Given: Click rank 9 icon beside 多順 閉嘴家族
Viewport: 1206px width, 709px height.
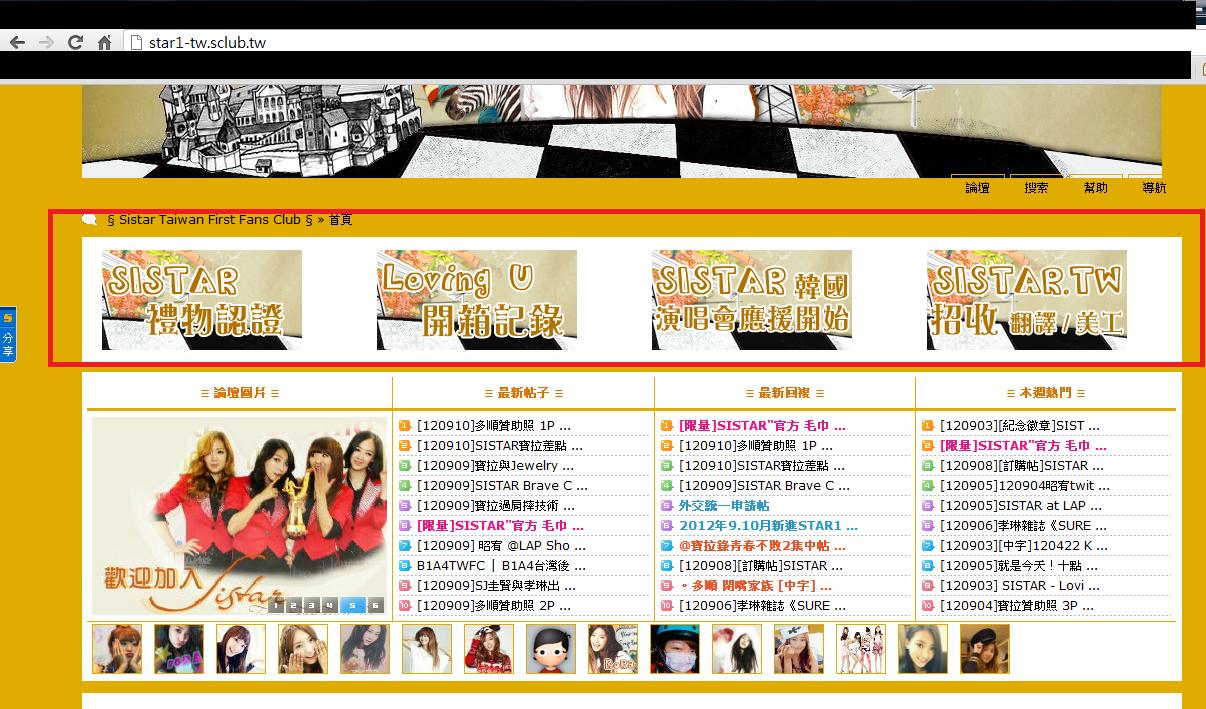Looking at the screenshot, I should (666, 586).
